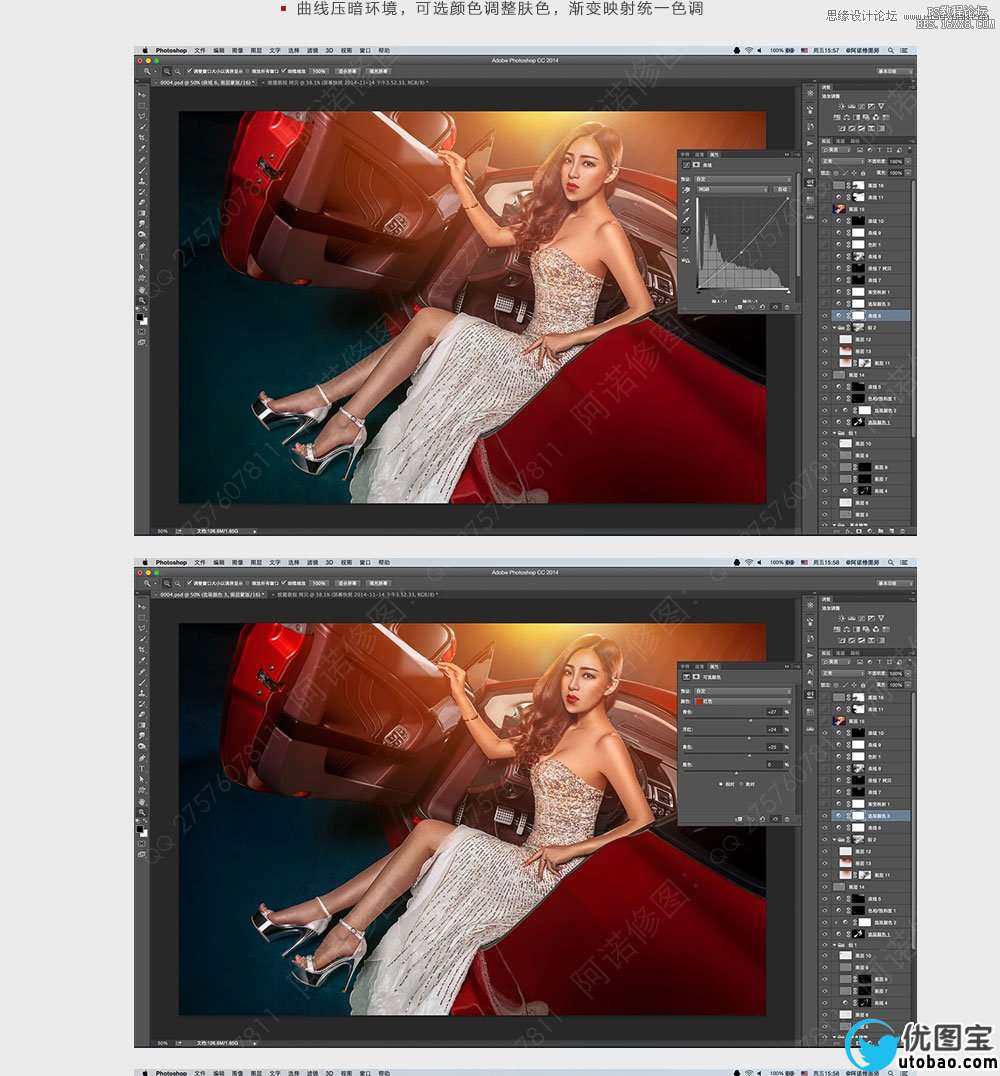The width and height of the screenshot is (1000, 1076).
Task: Choose the draw-curve pencil in the Curves panel
Action: 685,239
